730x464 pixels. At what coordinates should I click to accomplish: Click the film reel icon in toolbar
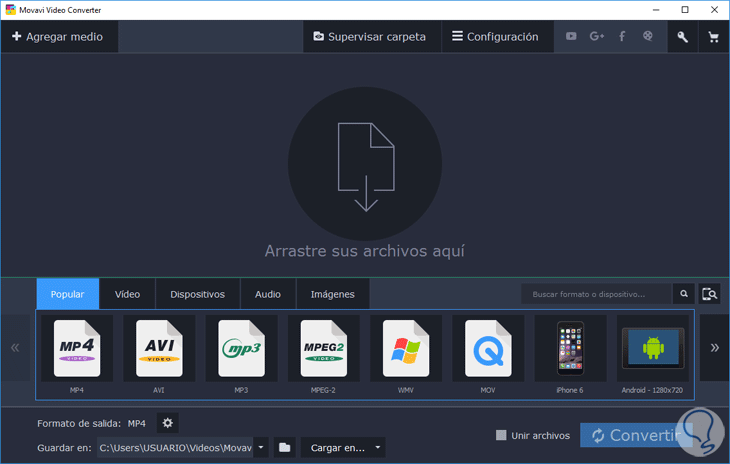tap(648, 36)
